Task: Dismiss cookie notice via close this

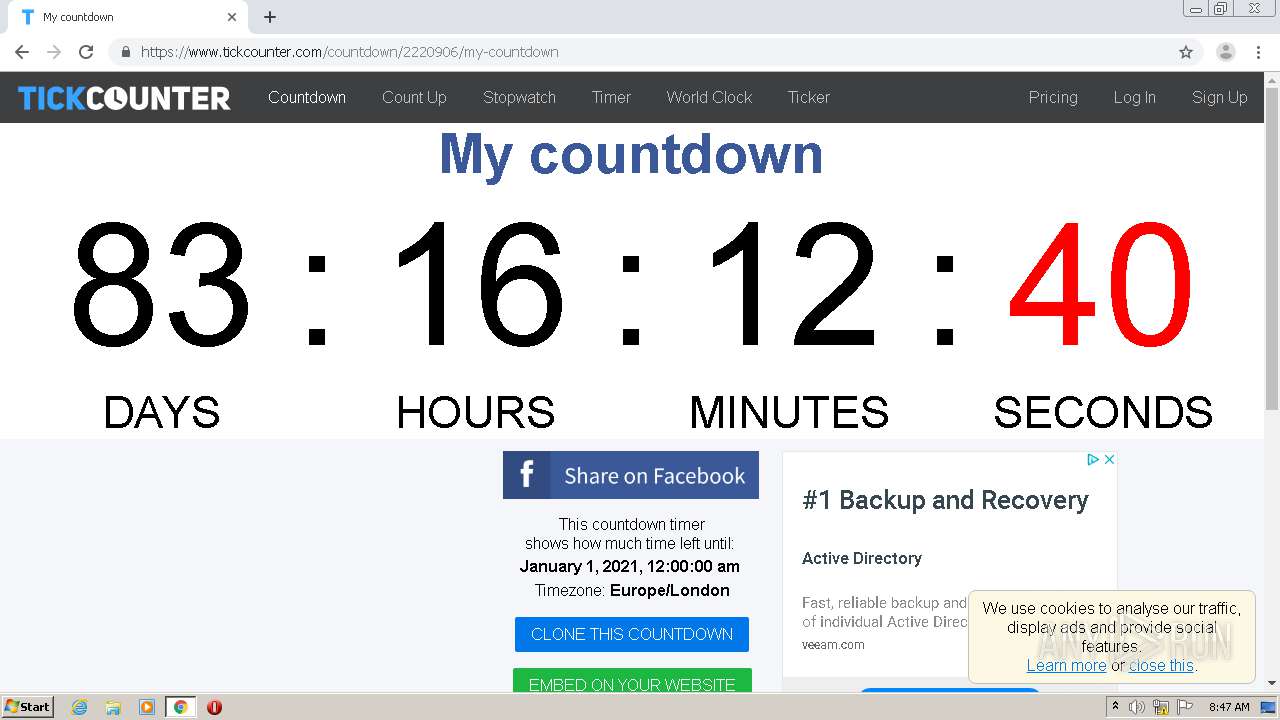Action: [1161, 665]
